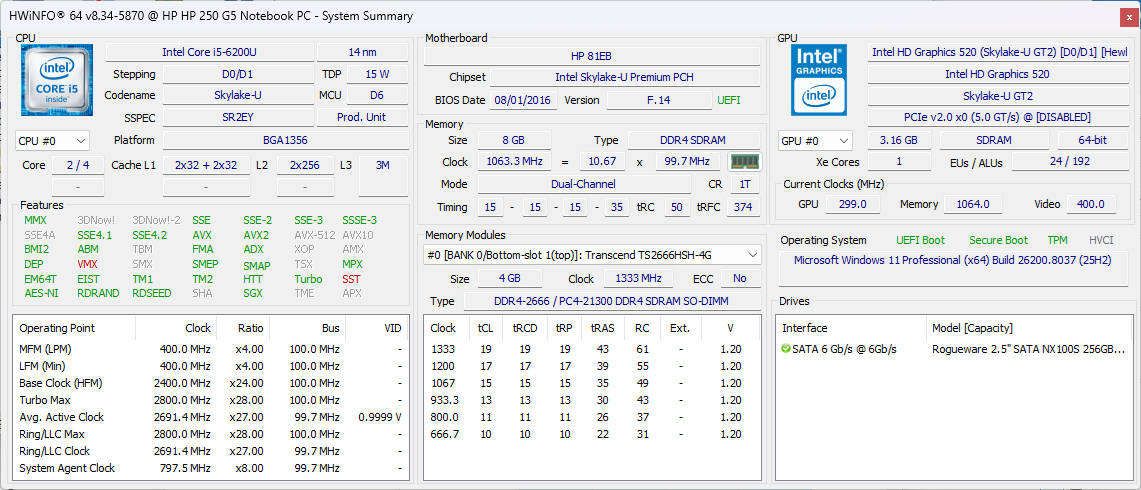Click the Codename value Skylake-U
1141x490 pixels.
pos(237,95)
